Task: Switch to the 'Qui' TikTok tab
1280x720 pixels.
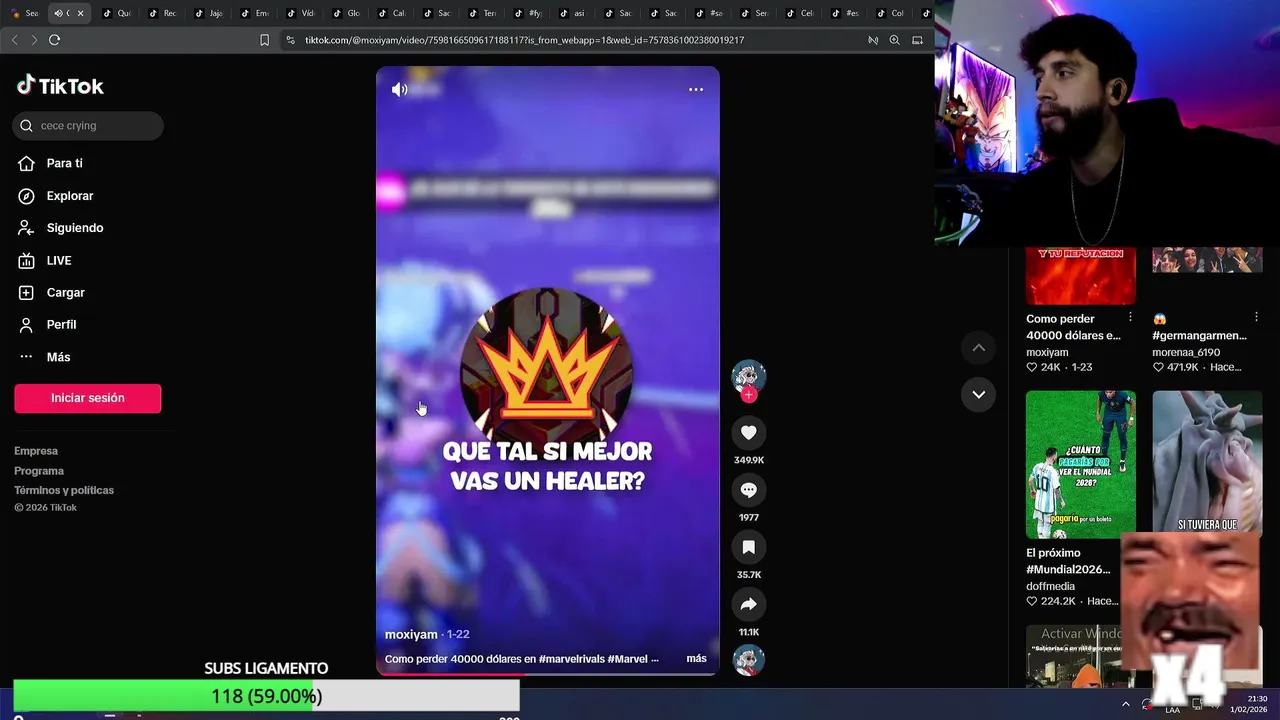Action: point(118,13)
